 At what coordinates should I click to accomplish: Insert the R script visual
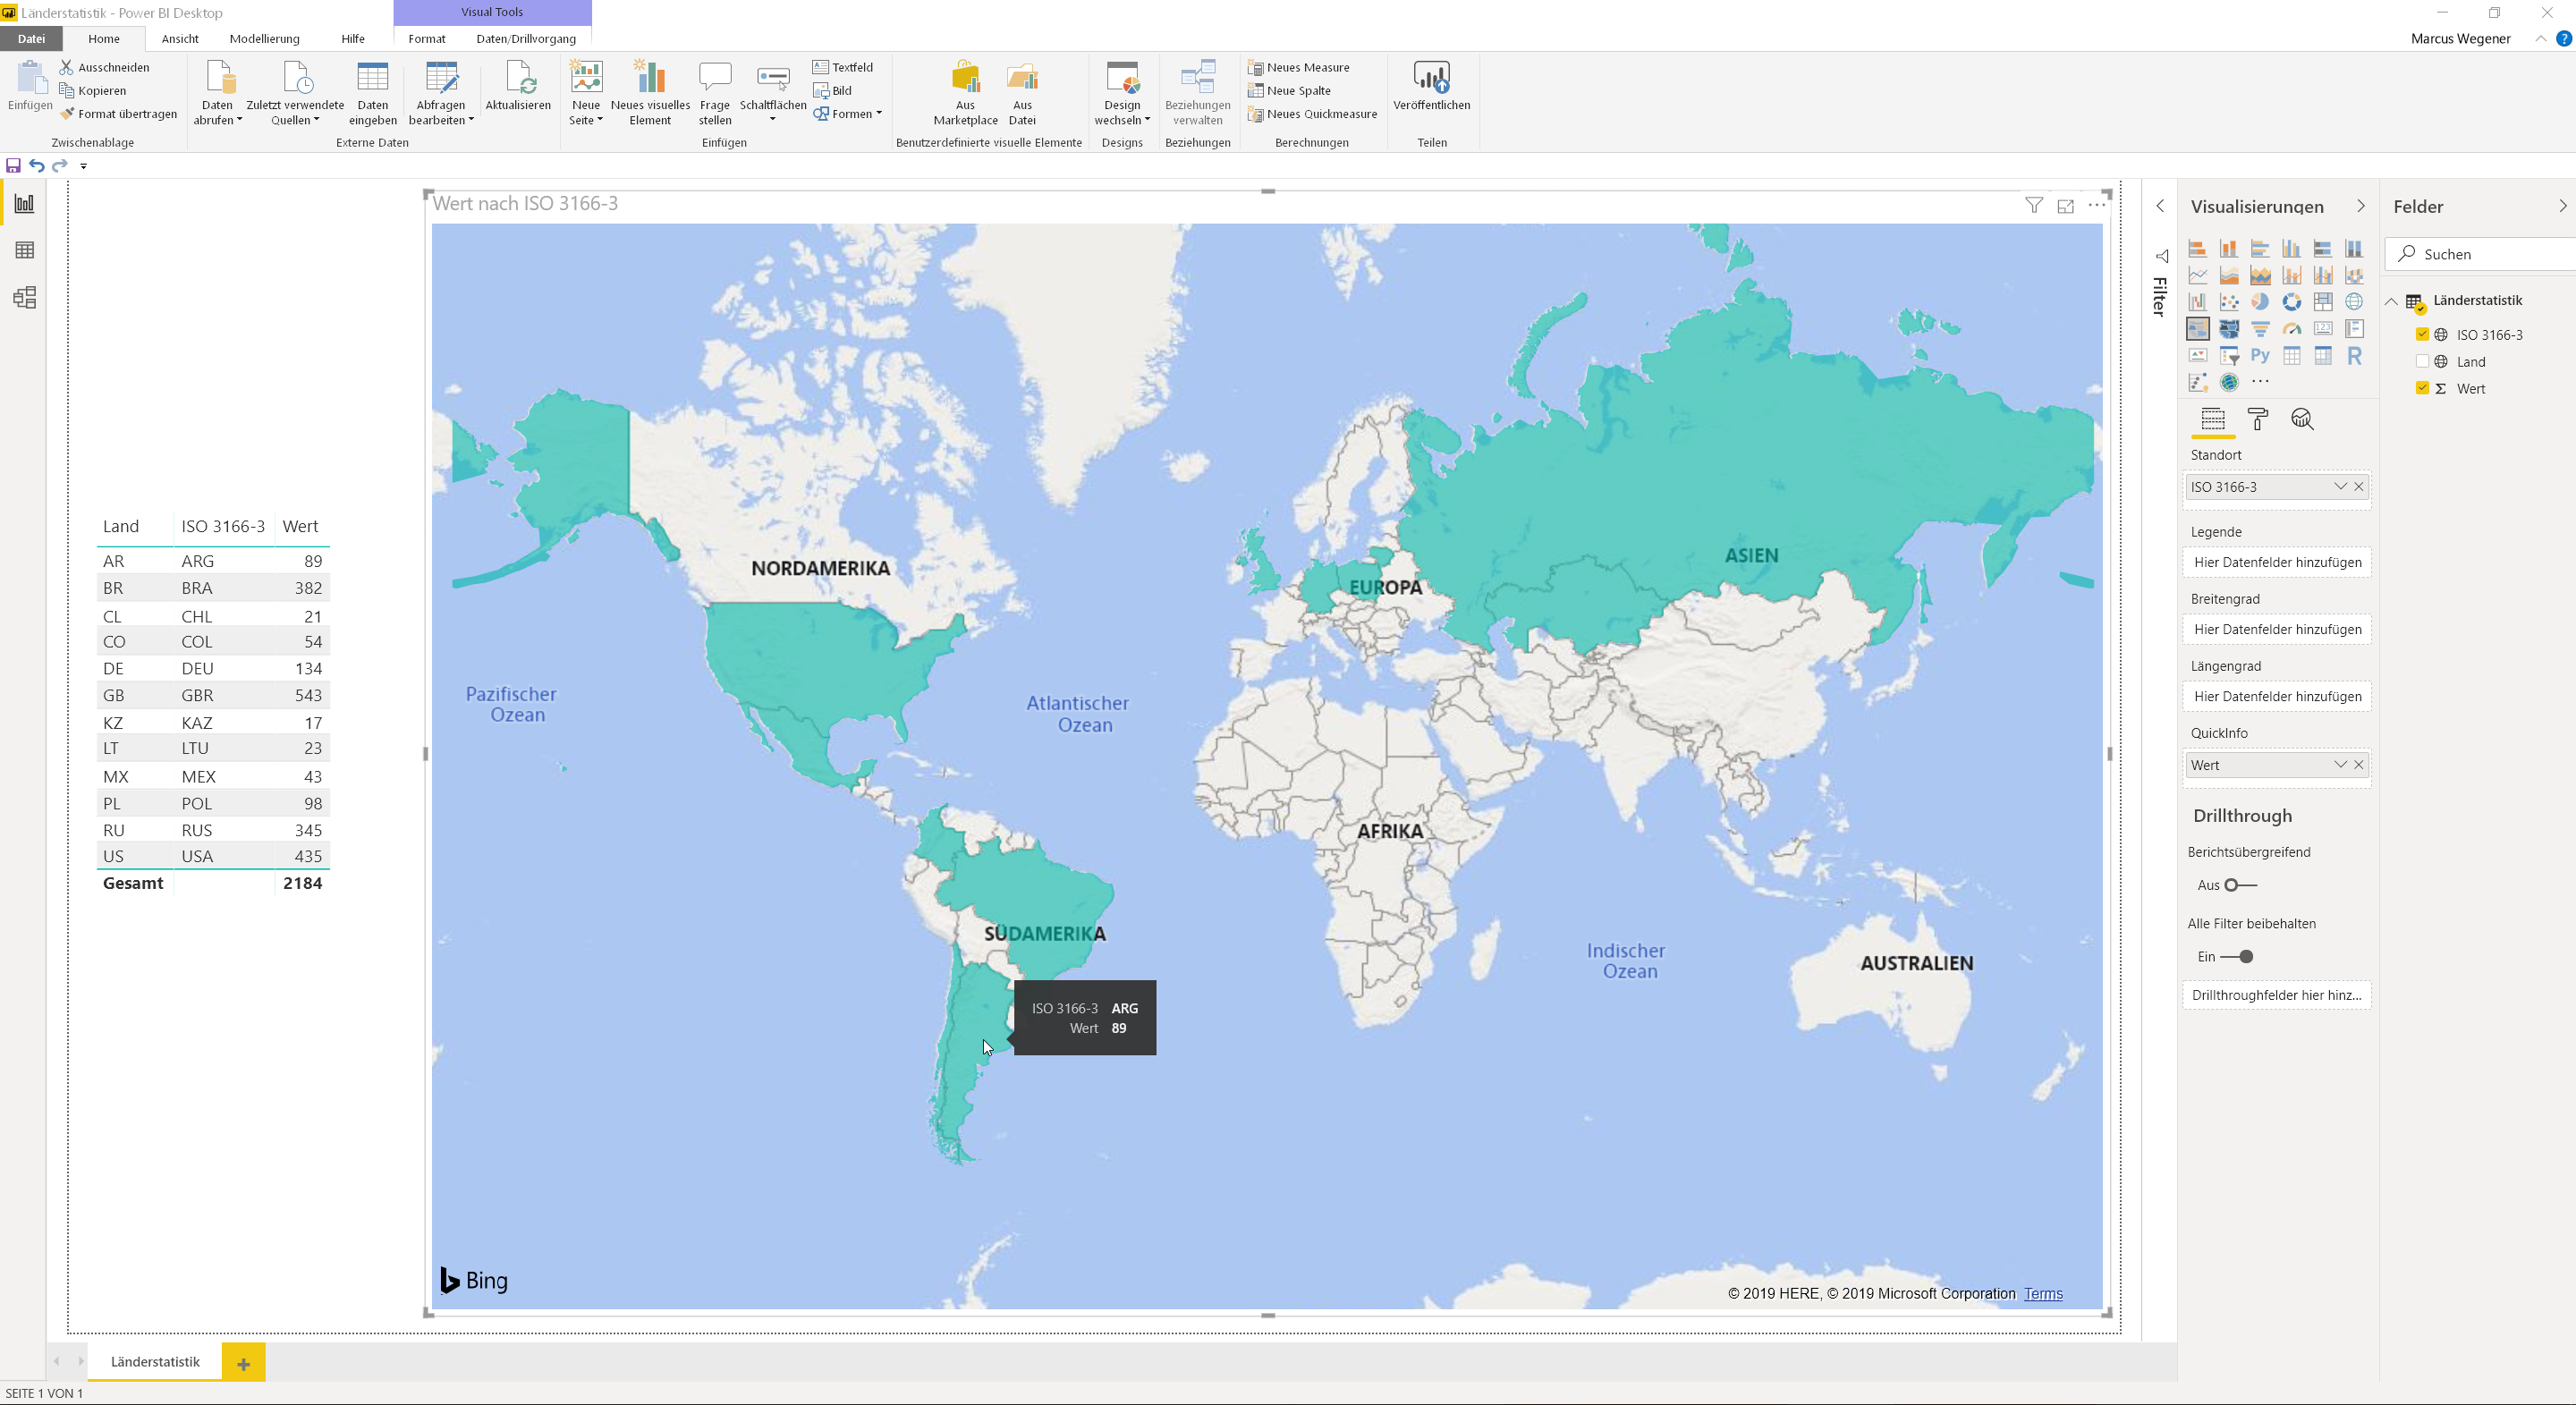pyautogui.click(x=2354, y=356)
